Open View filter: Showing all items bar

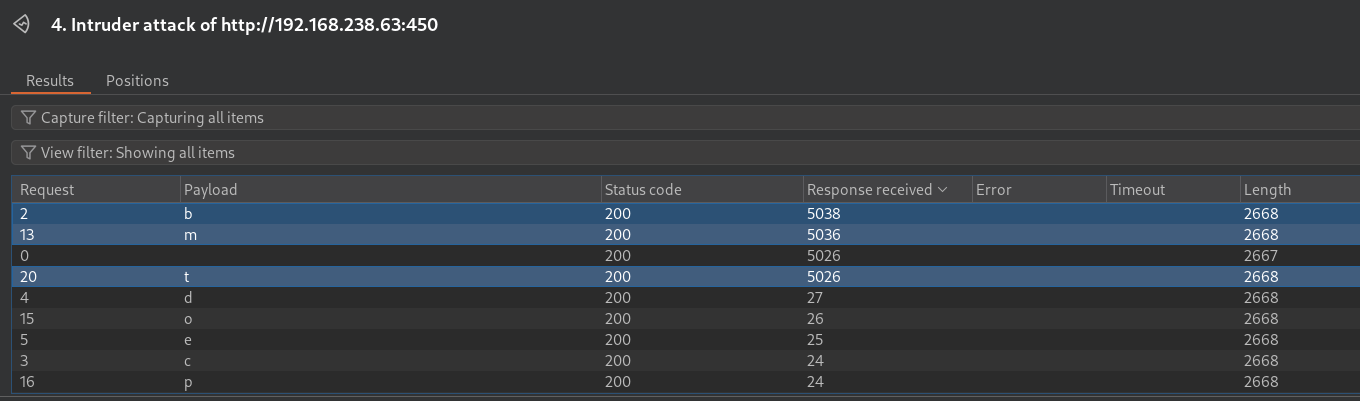[685, 153]
